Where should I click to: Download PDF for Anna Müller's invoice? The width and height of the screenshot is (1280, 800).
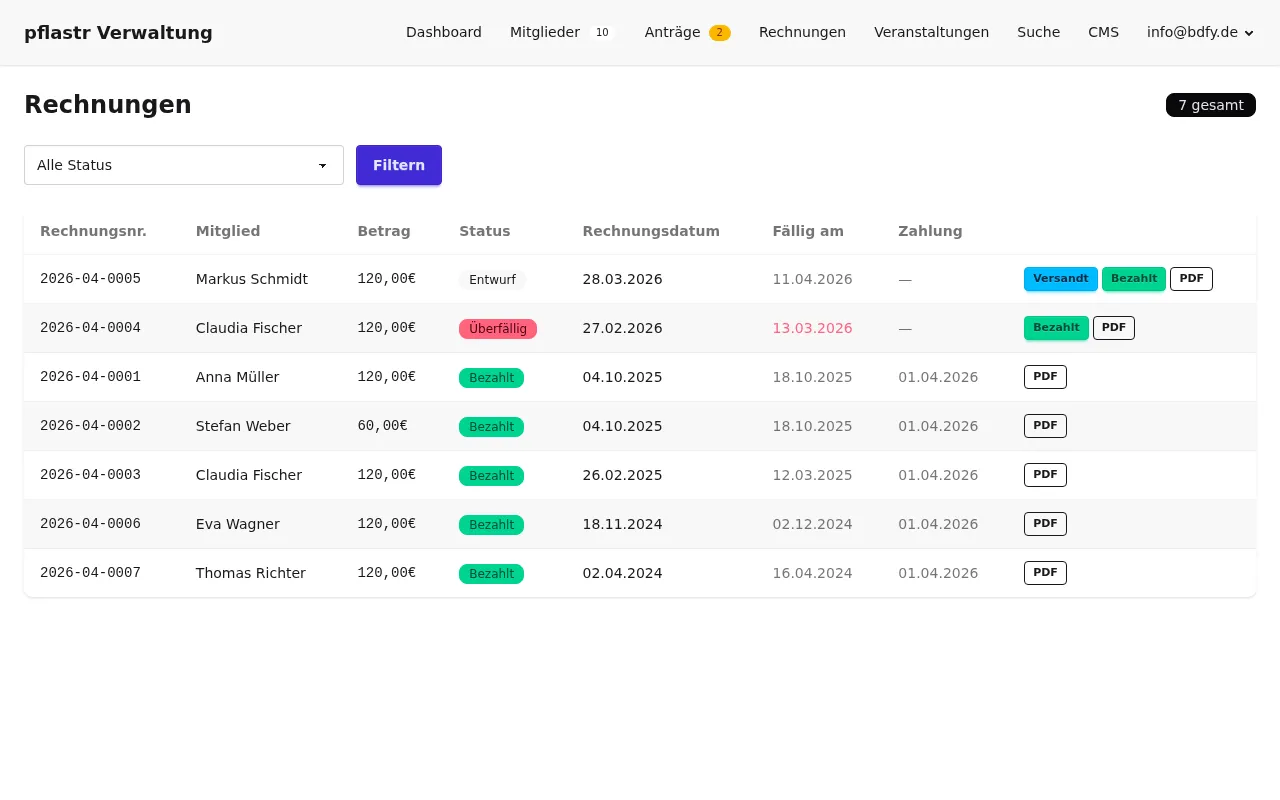coord(1045,377)
